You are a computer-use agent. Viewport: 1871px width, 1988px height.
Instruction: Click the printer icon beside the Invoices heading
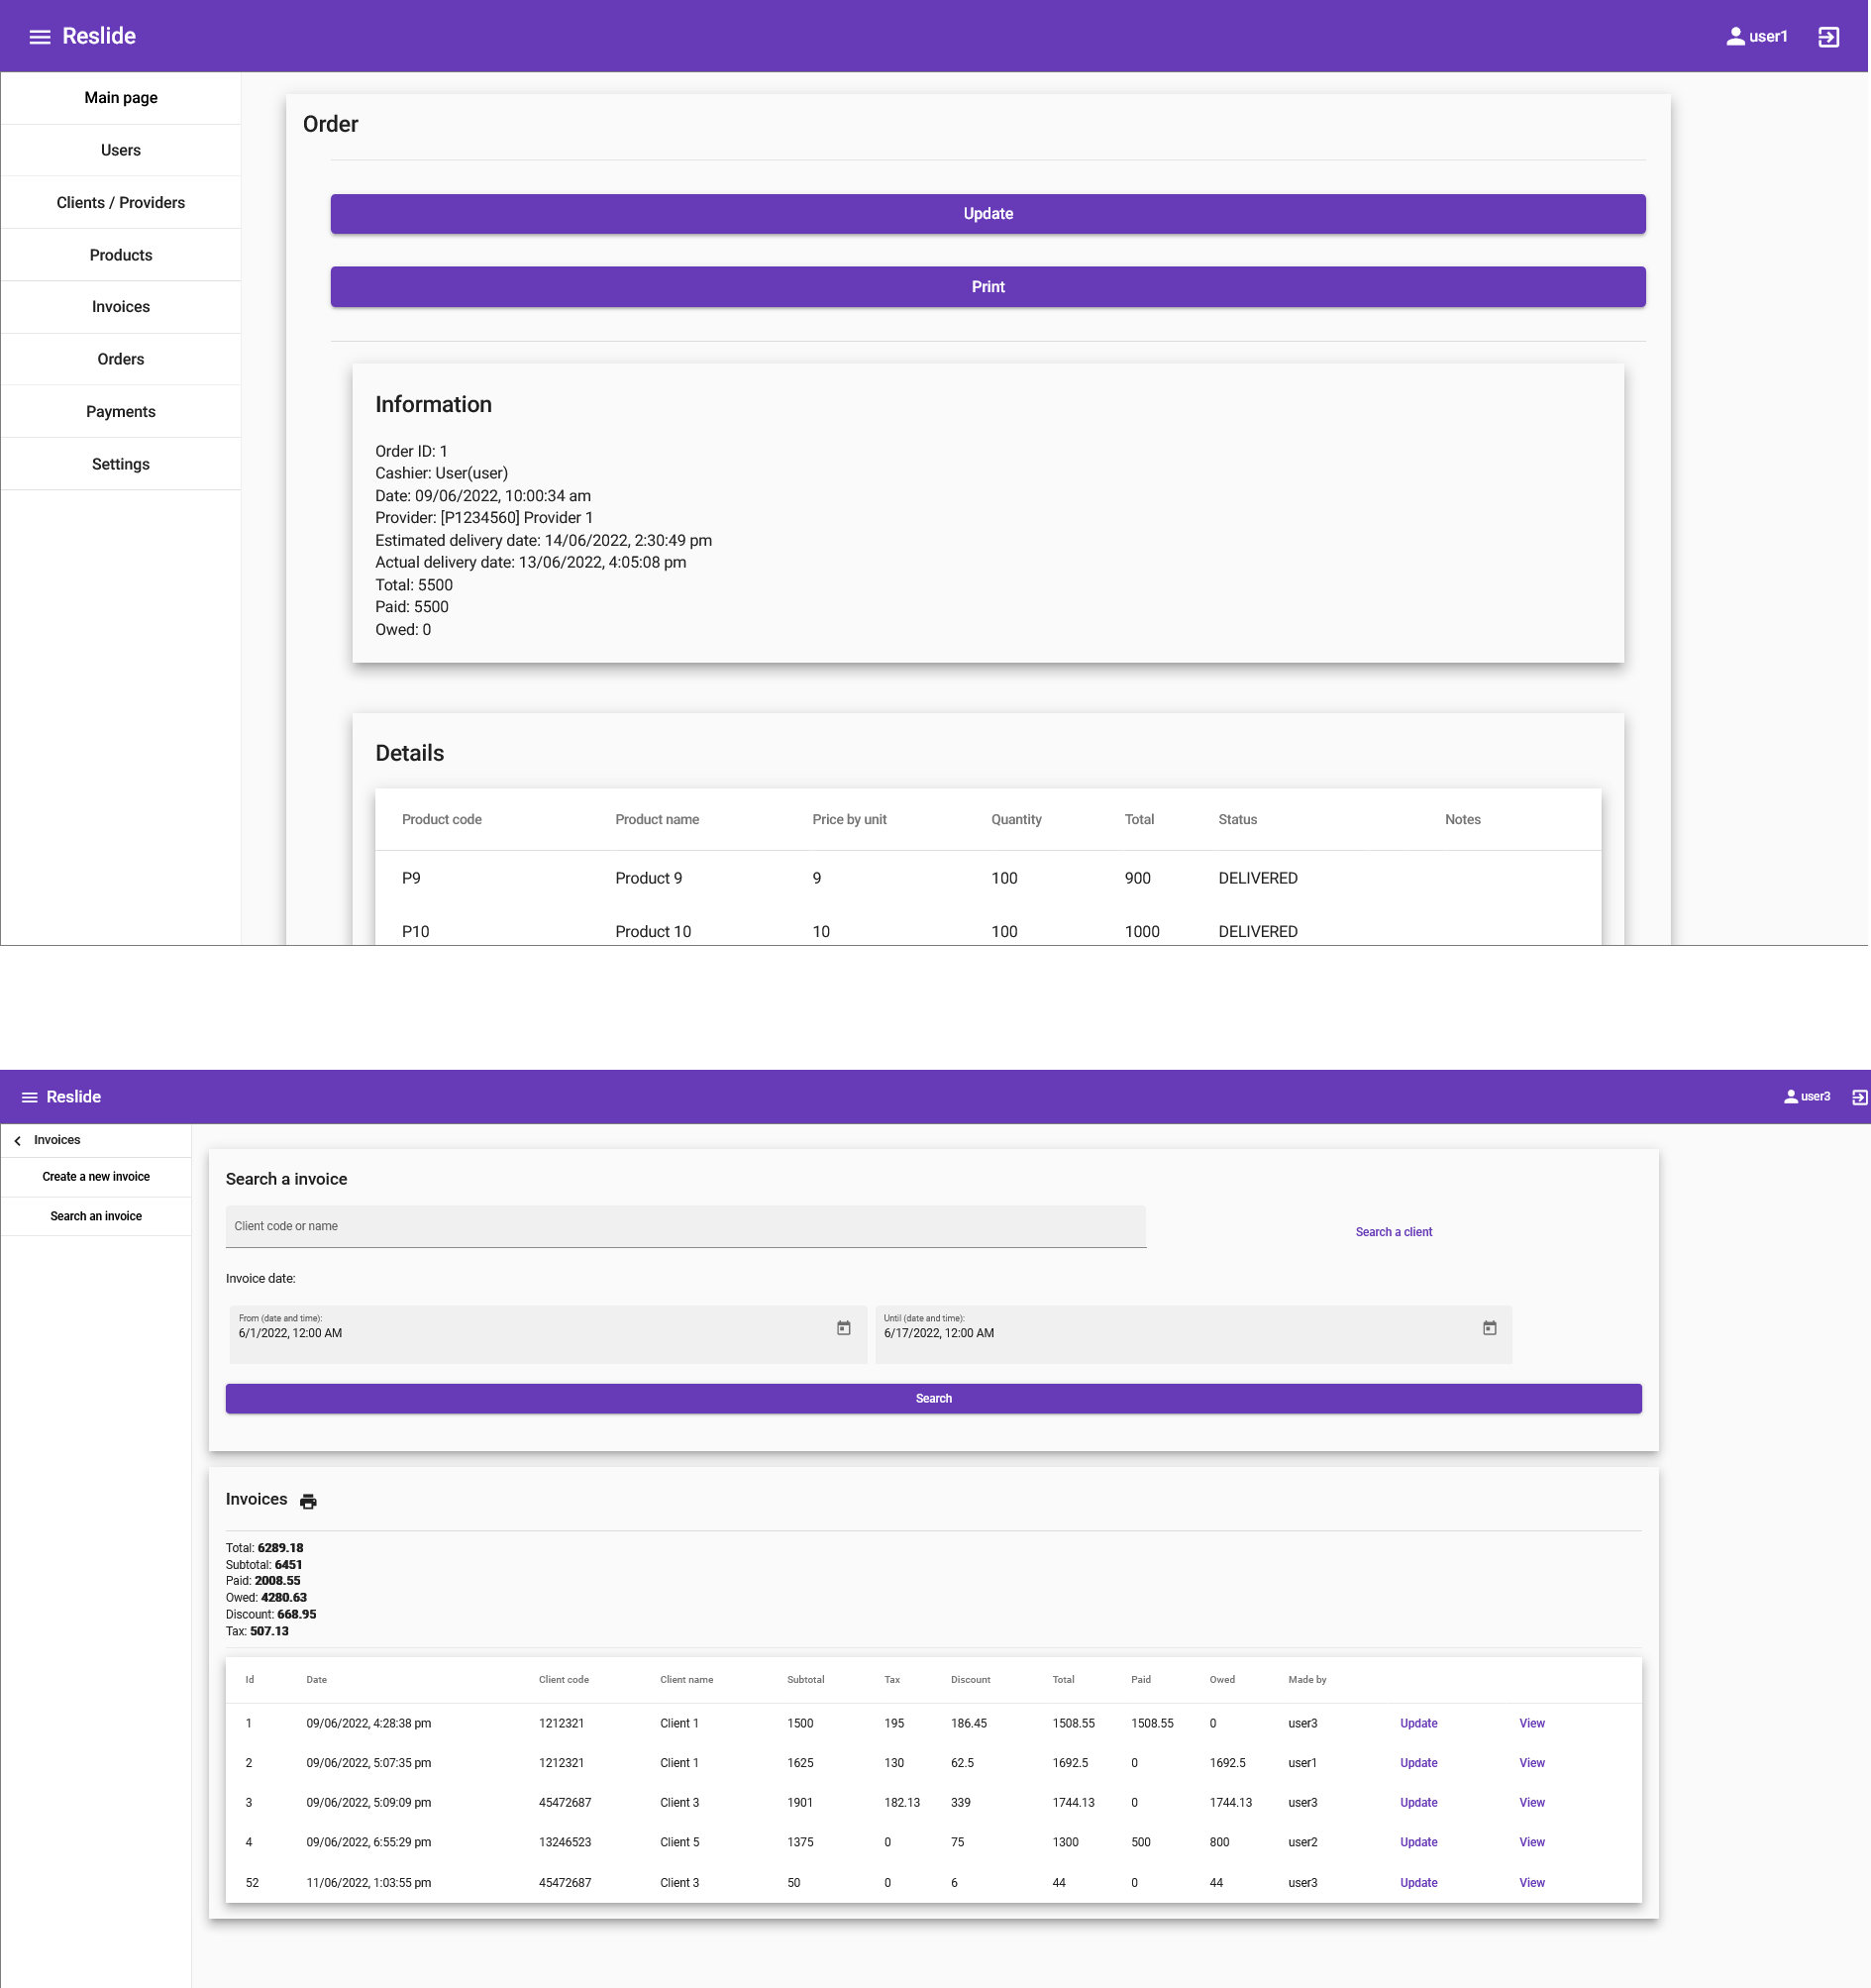coord(308,1501)
